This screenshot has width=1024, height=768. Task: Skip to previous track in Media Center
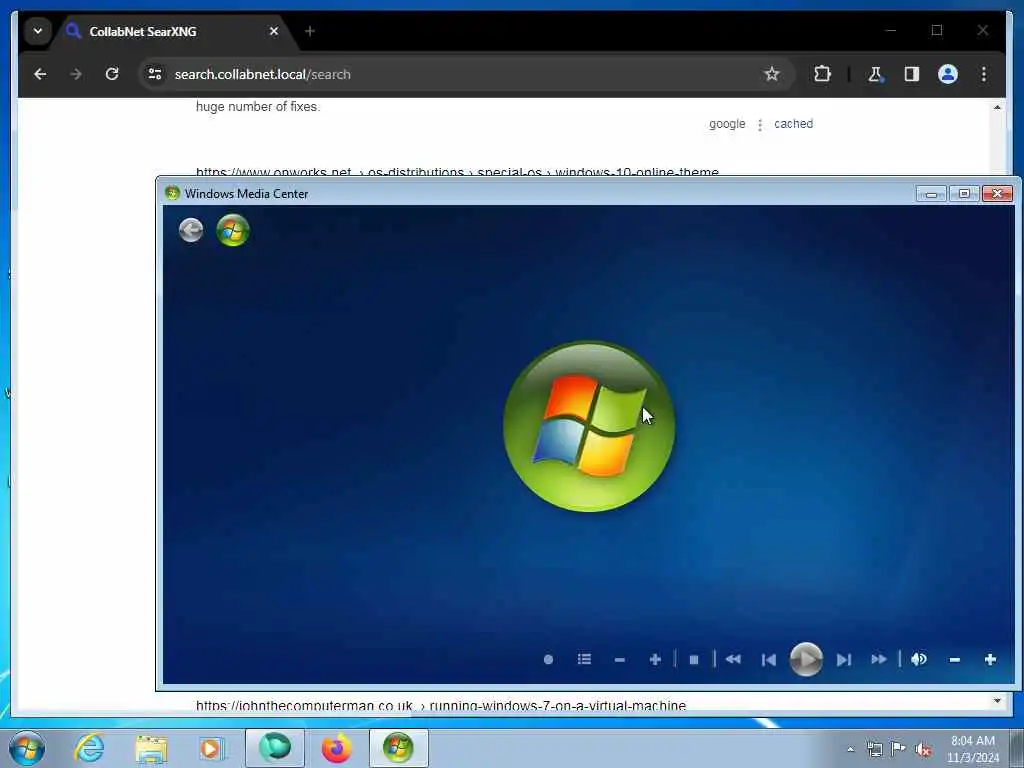769,660
